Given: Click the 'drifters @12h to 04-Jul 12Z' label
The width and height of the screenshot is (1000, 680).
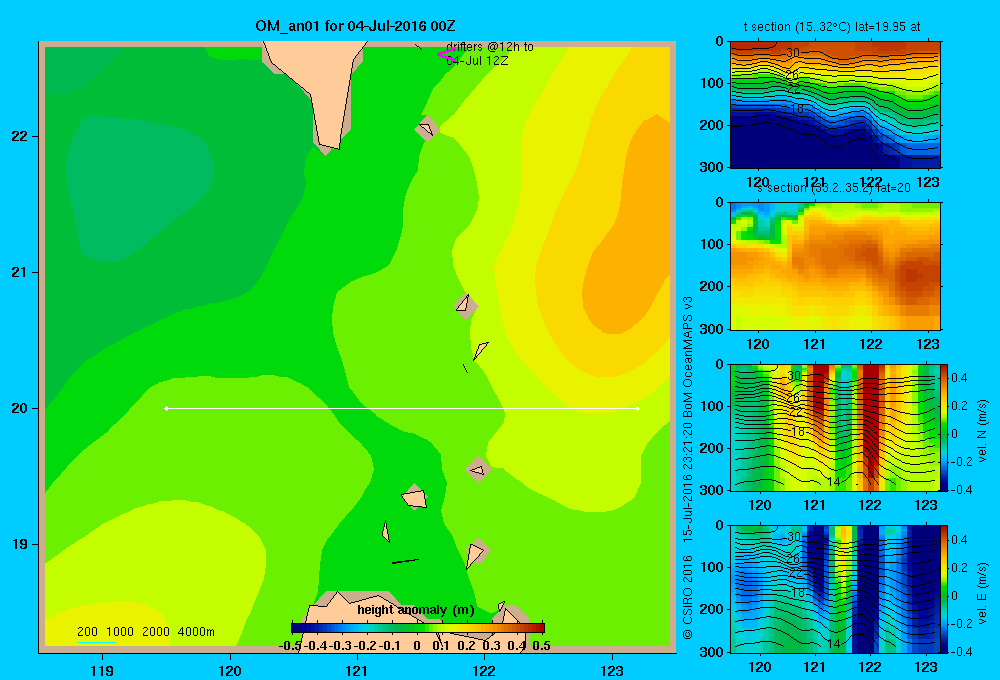Looking at the screenshot, I should pyautogui.click(x=490, y=54).
